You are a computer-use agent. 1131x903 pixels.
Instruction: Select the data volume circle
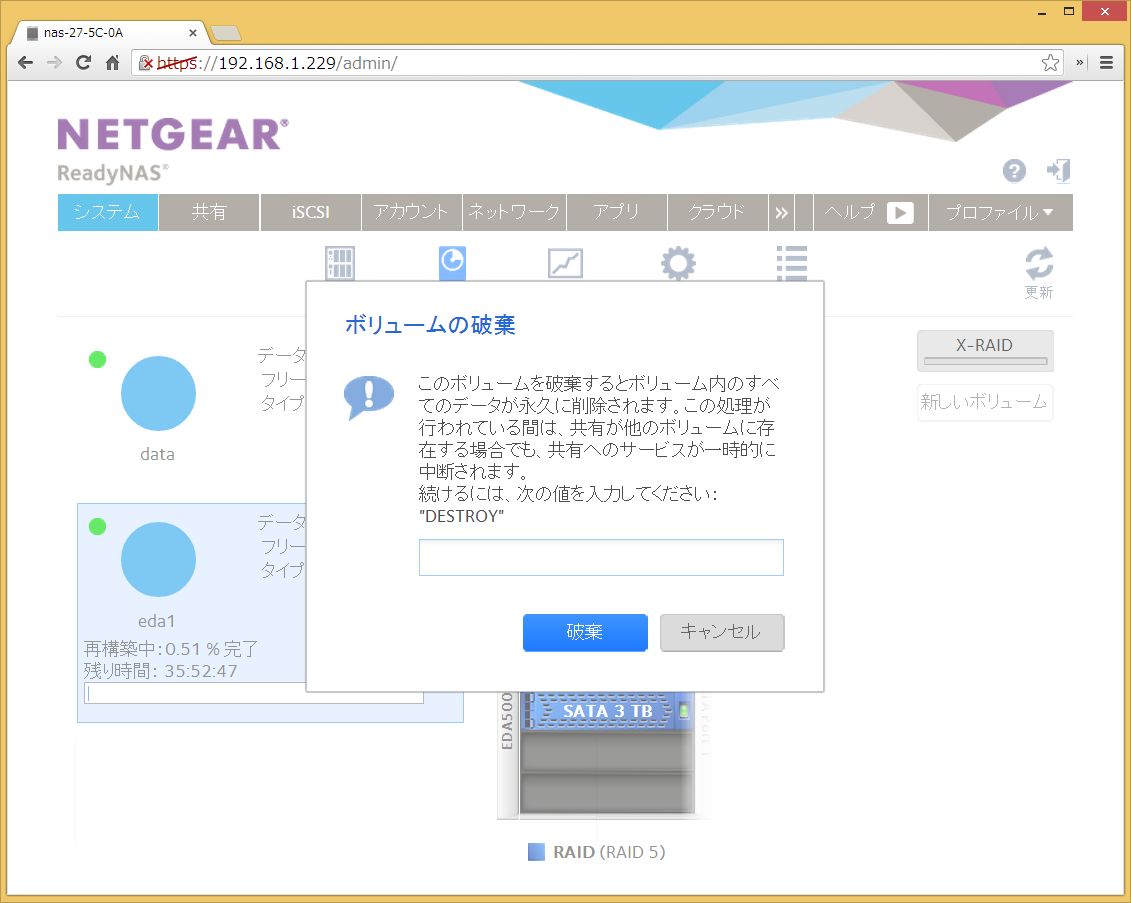pyautogui.click(x=158, y=393)
